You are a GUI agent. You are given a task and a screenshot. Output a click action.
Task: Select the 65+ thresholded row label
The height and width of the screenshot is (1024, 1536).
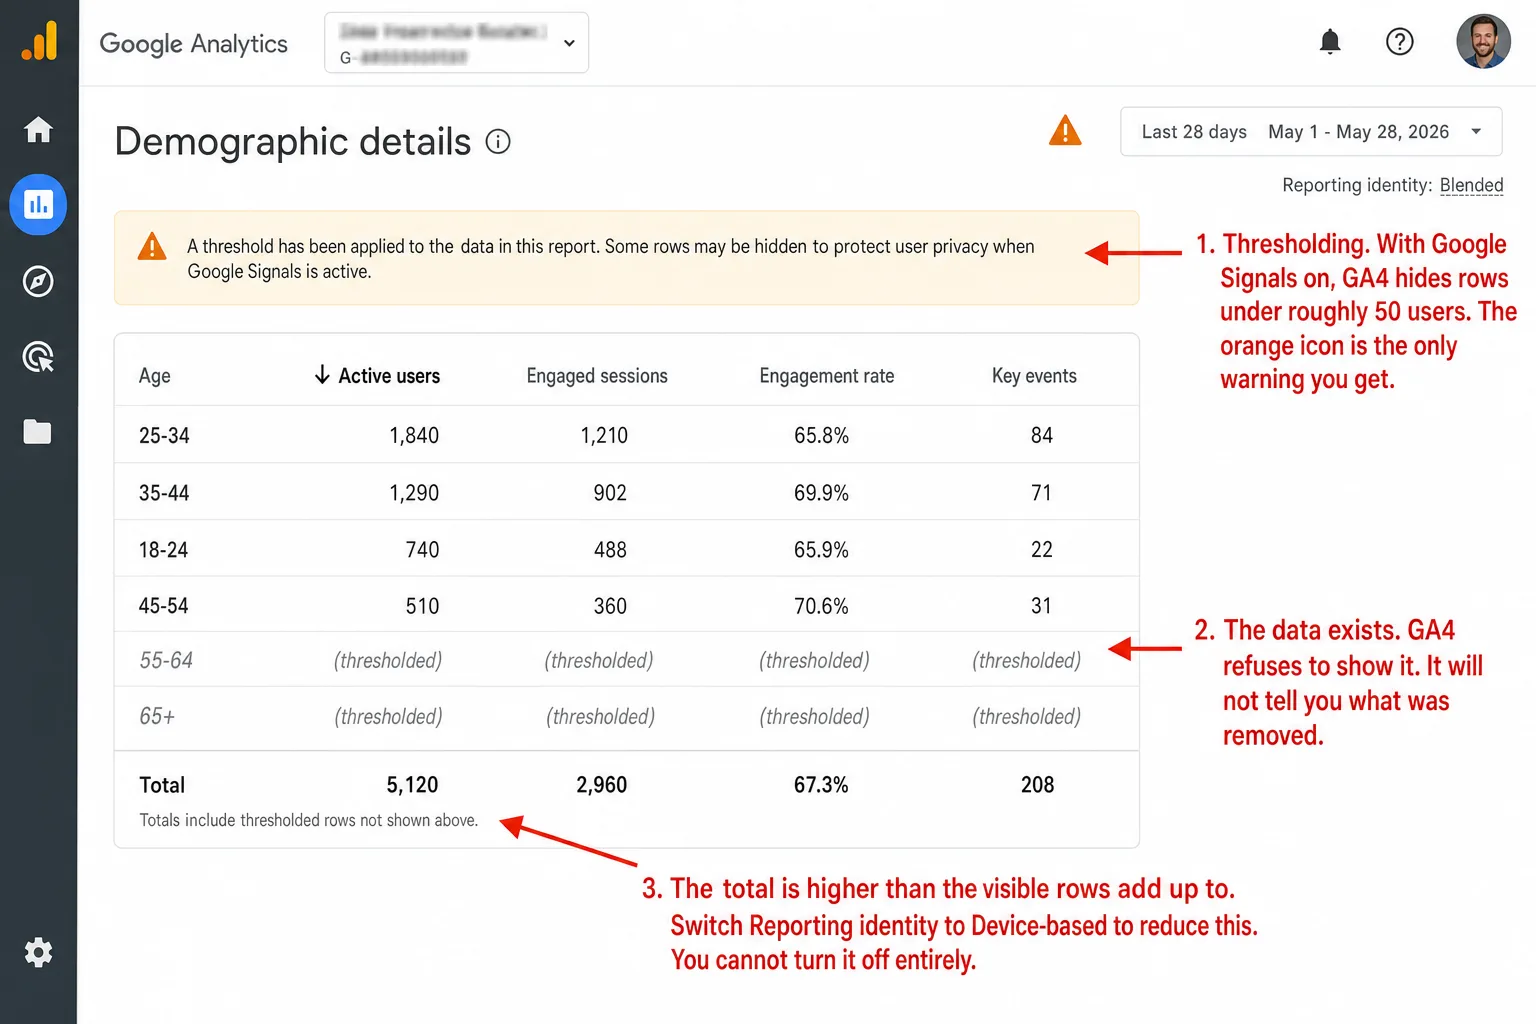point(157,717)
